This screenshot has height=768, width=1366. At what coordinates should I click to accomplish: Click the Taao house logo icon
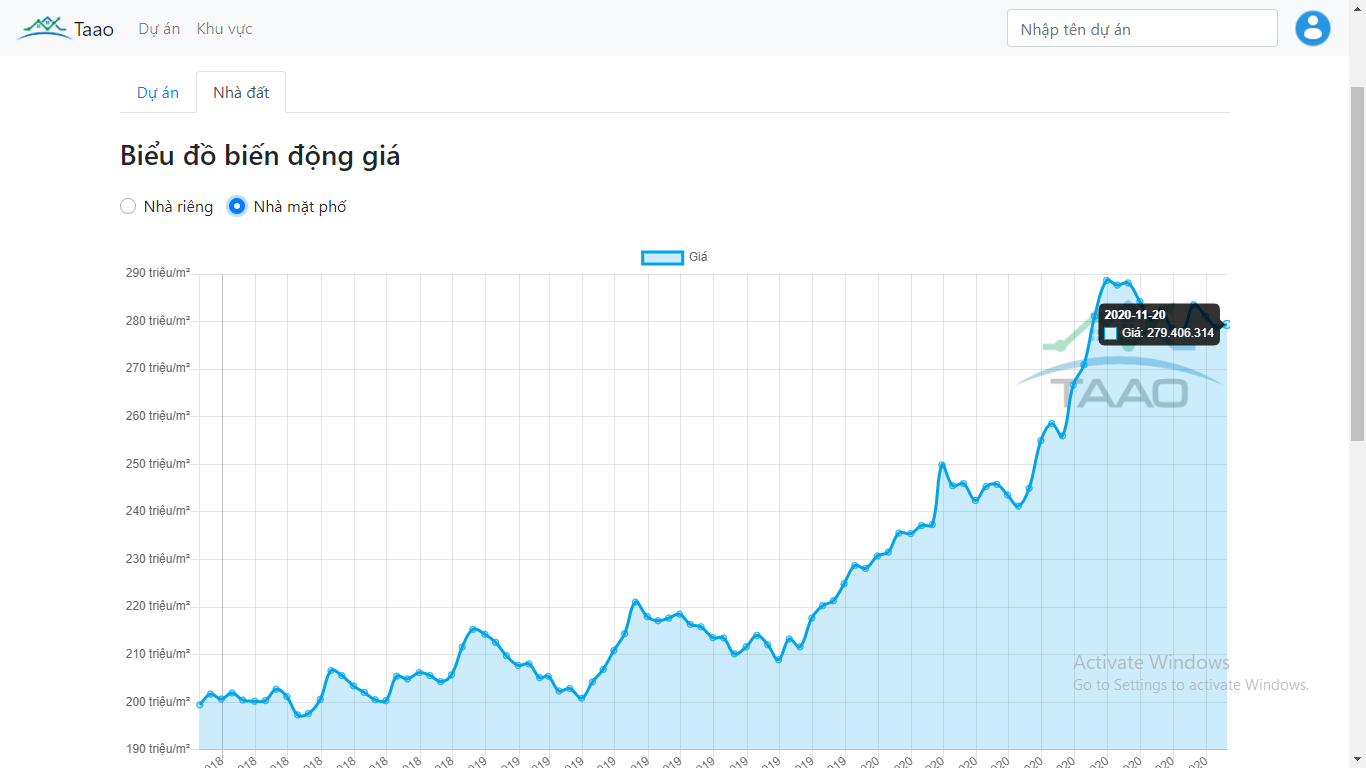point(44,28)
